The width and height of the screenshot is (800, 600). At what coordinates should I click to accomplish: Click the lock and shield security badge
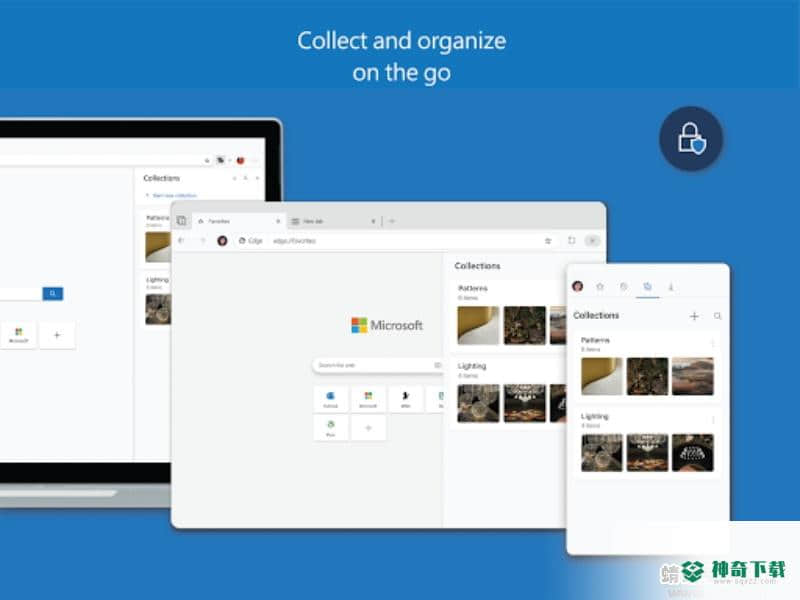(x=691, y=138)
